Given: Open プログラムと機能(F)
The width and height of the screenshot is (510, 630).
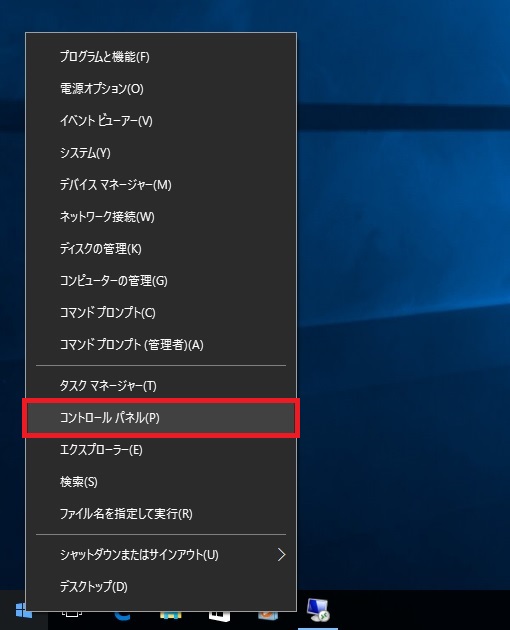Looking at the screenshot, I should [x=161, y=57].
